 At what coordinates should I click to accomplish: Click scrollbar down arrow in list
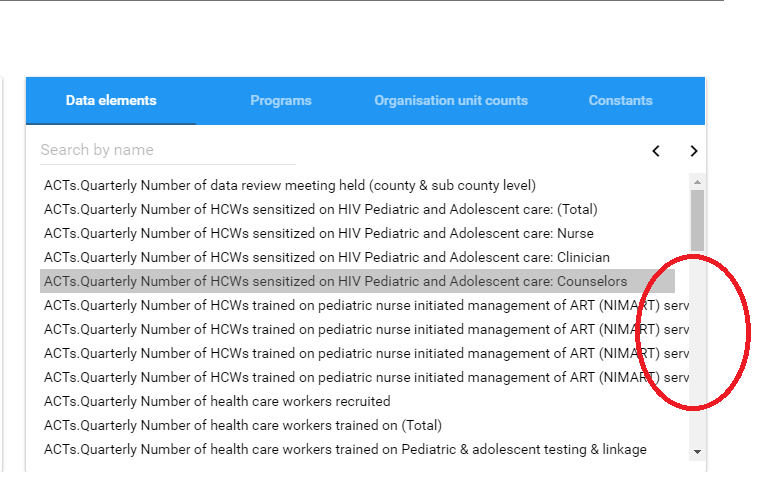pyautogui.click(x=697, y=452)
